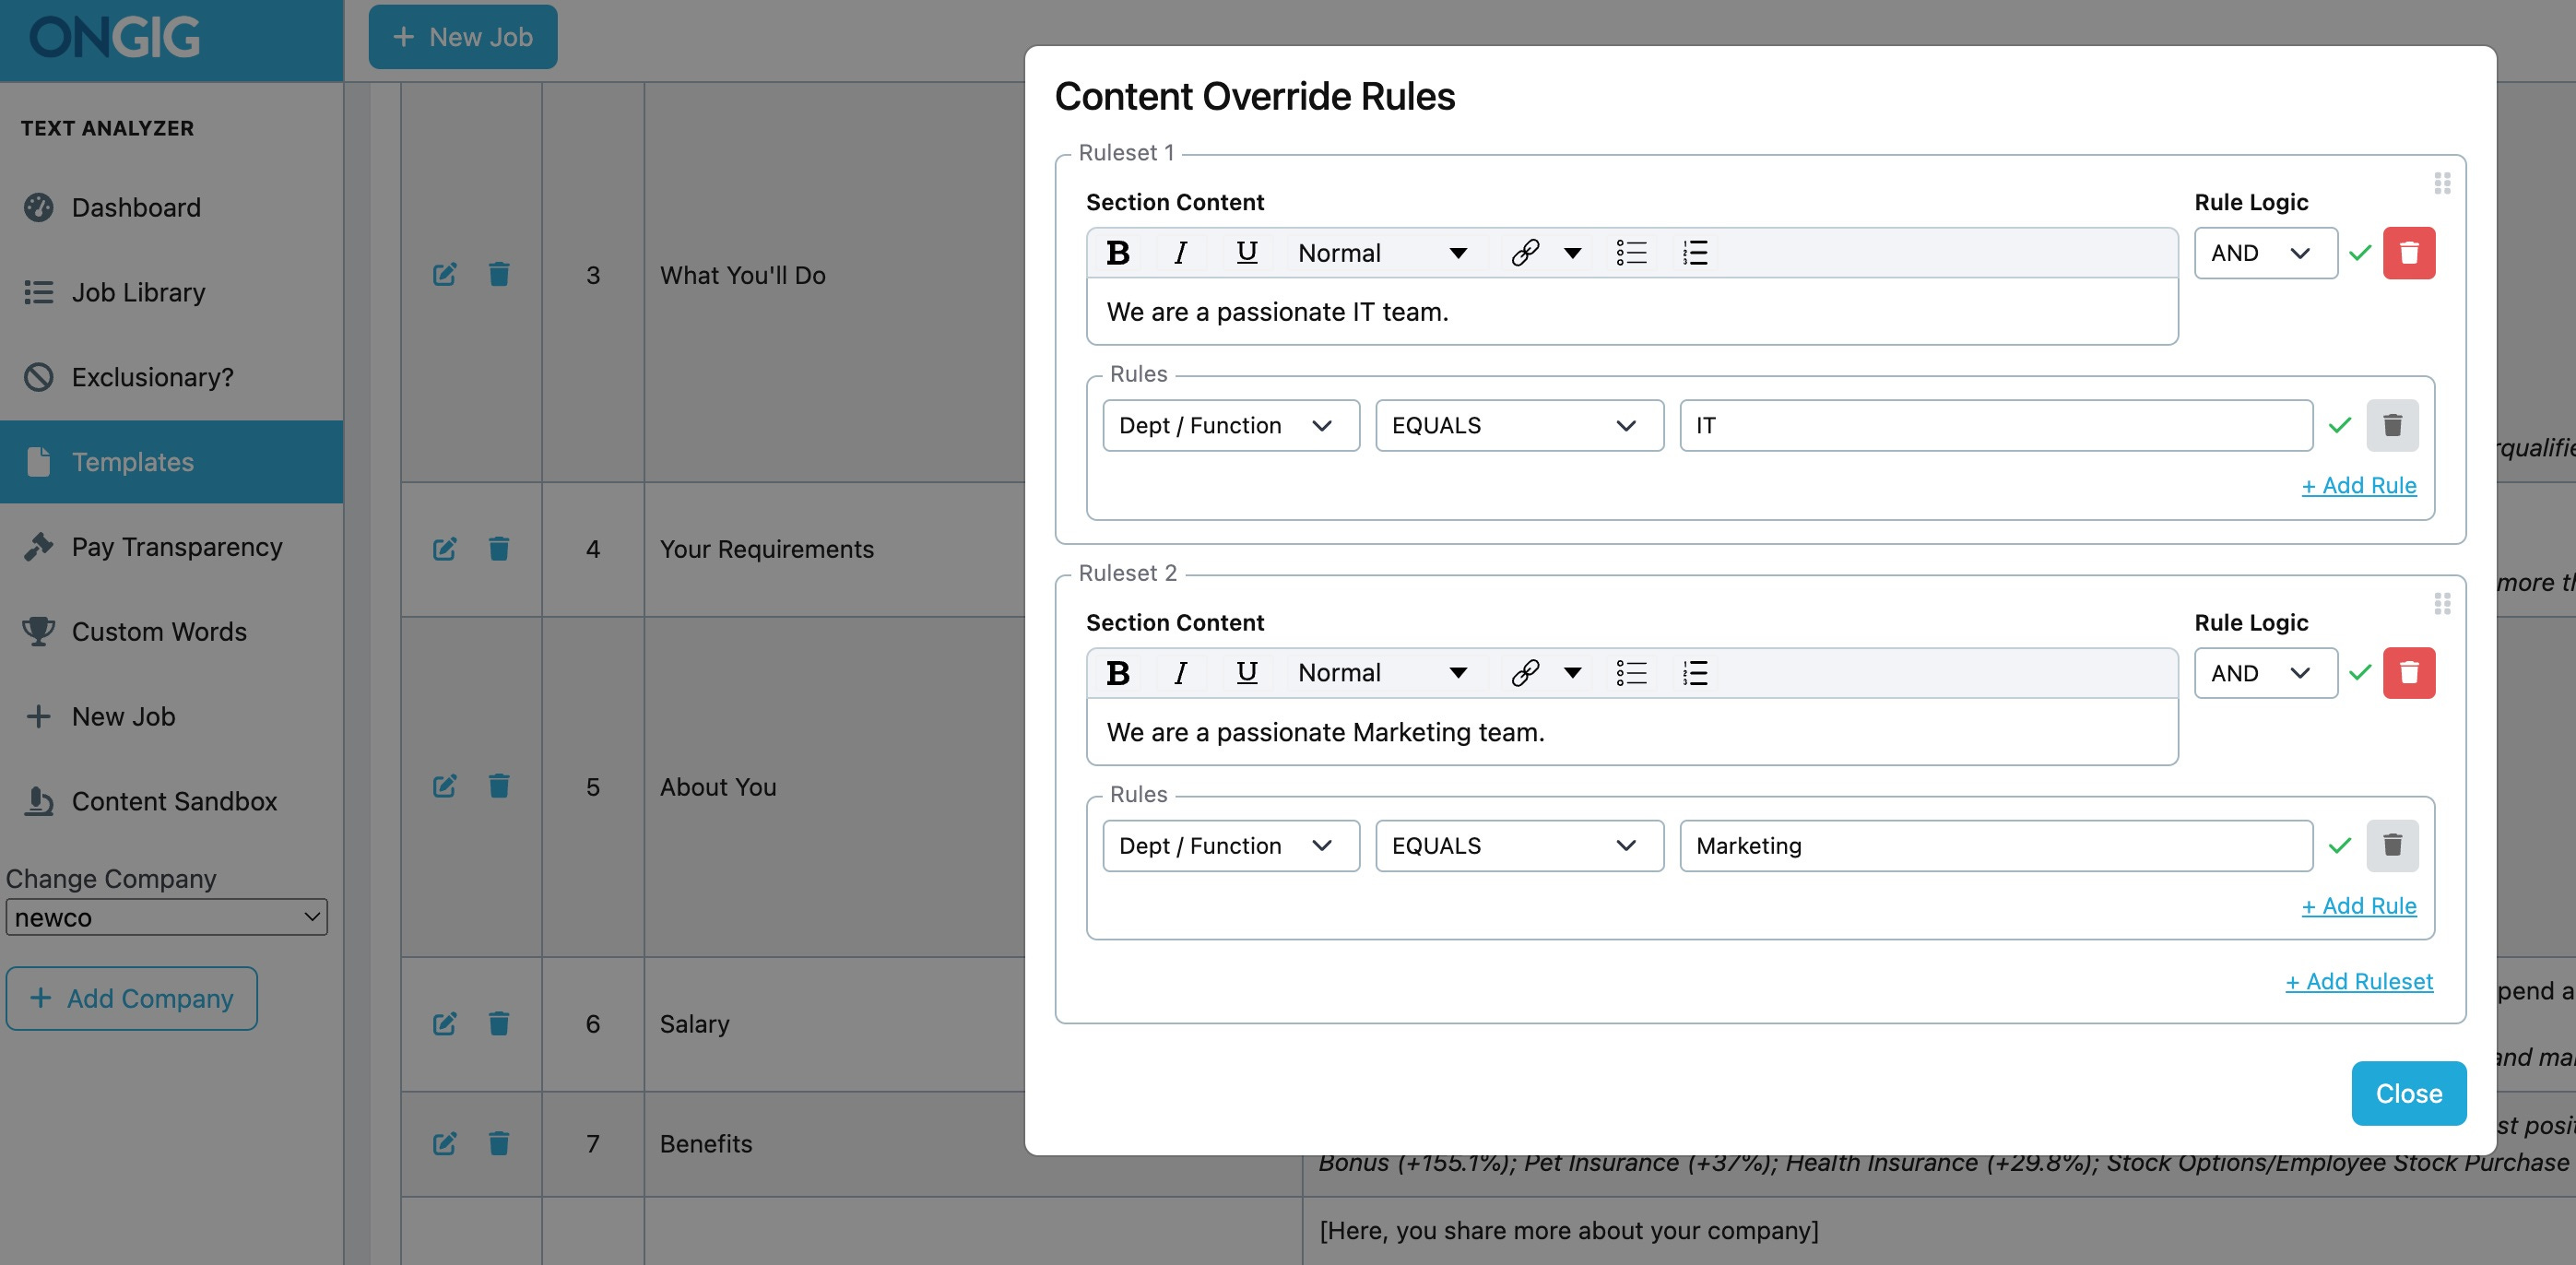The height and width of the screenshot is (1265, 2576).
Task: Click the Marketing rule value field
Action: 1995,846
